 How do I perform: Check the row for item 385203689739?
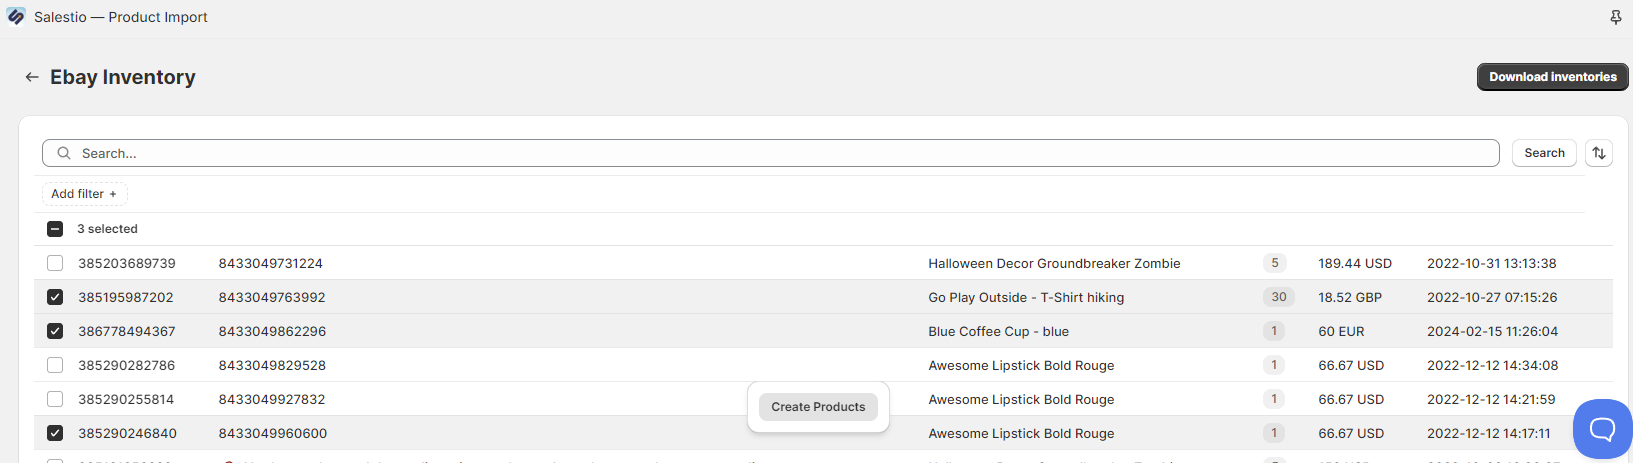(x=55, y=263)
